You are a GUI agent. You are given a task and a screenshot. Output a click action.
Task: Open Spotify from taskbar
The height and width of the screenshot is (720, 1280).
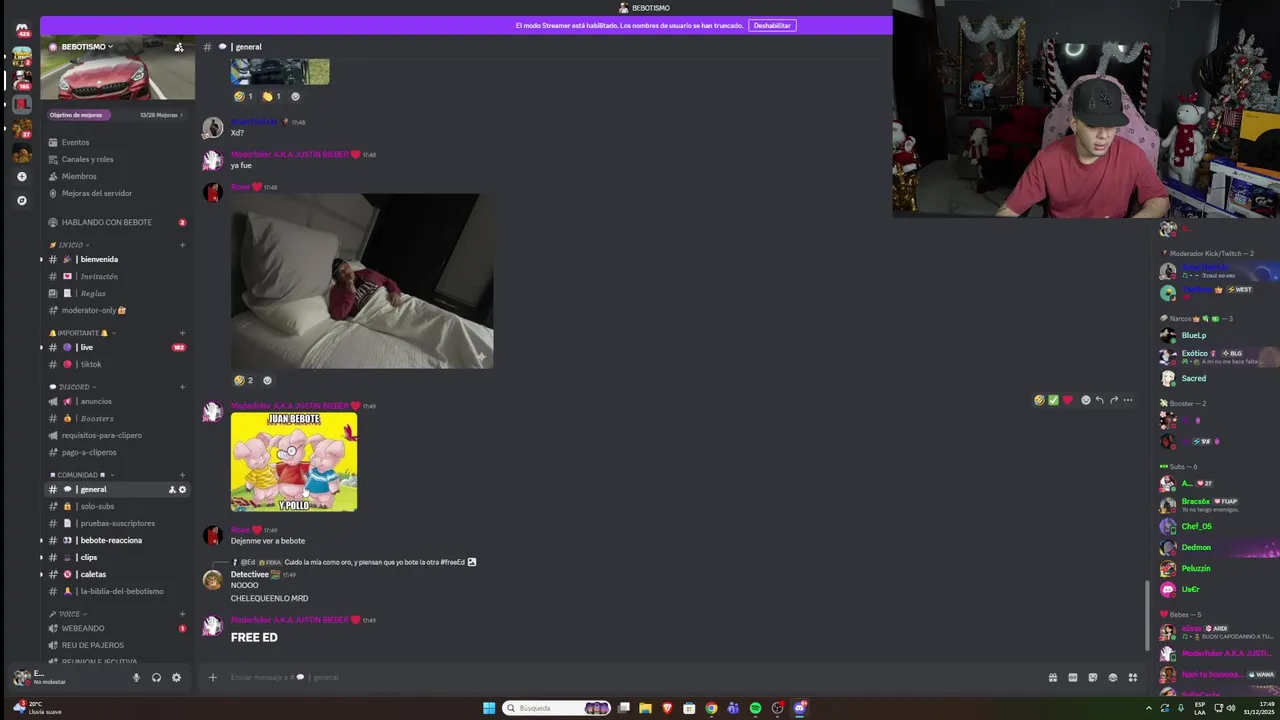[755, 709]
